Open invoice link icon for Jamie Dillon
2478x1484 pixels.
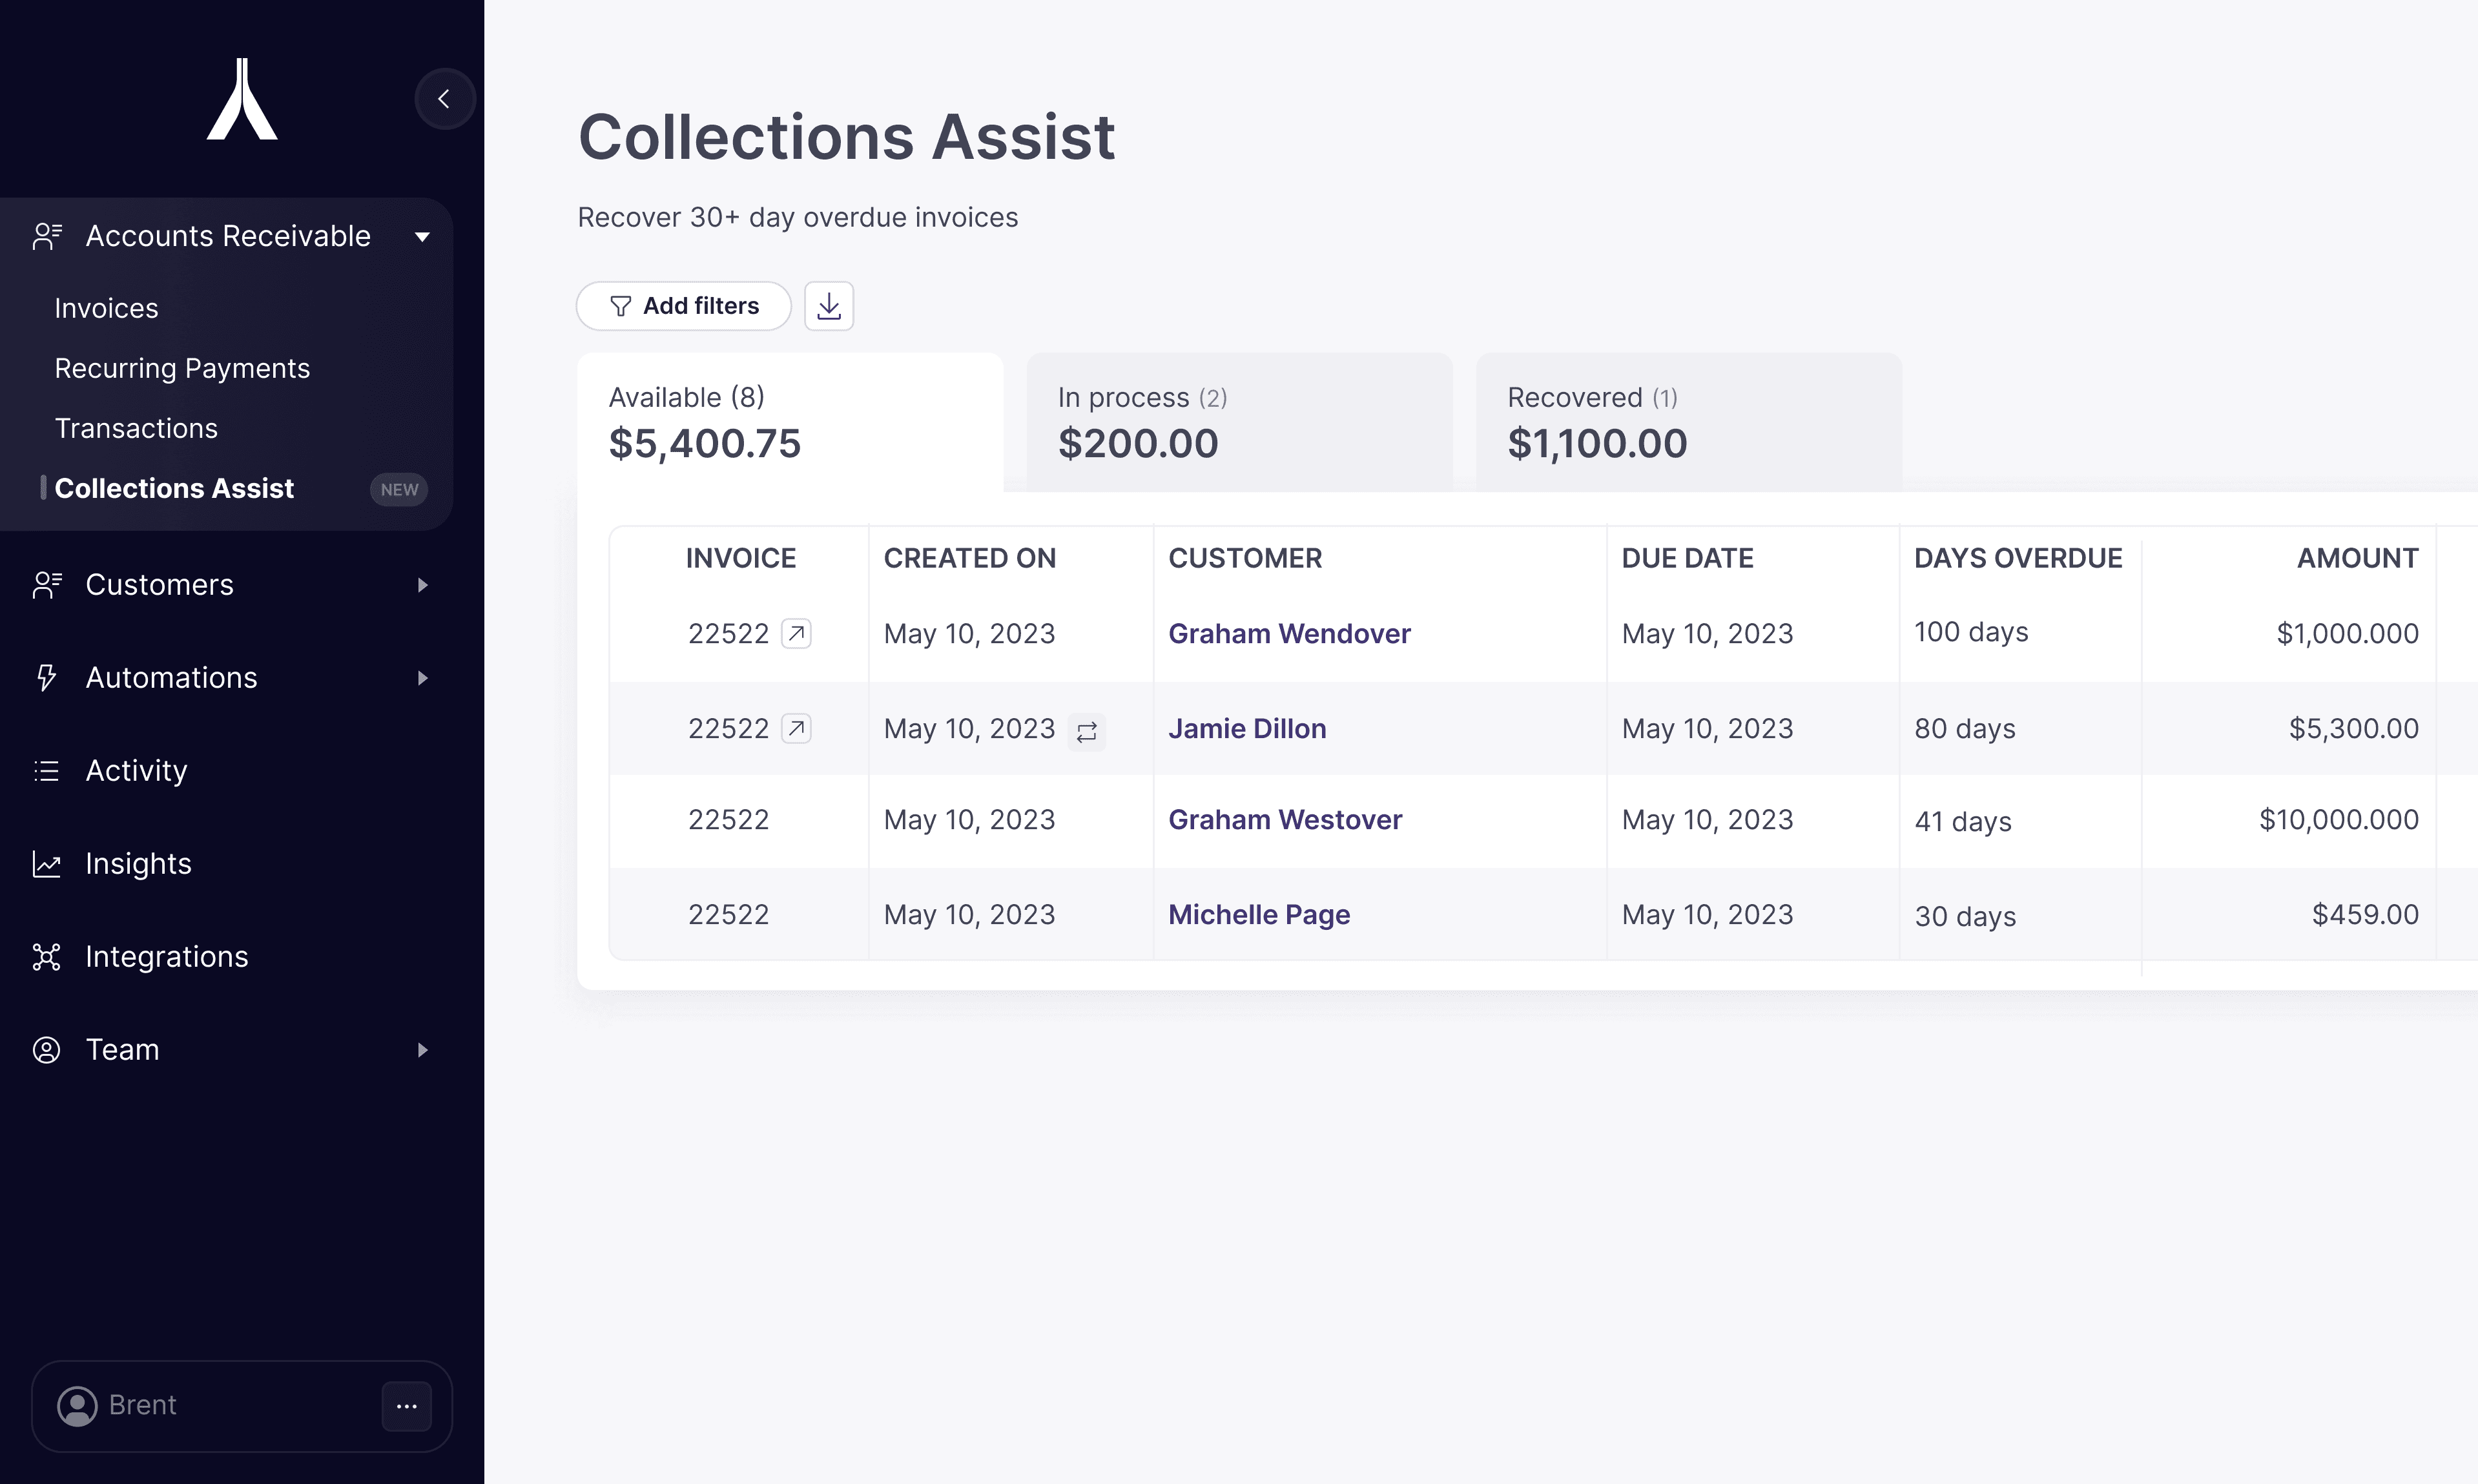pos(796,728)
